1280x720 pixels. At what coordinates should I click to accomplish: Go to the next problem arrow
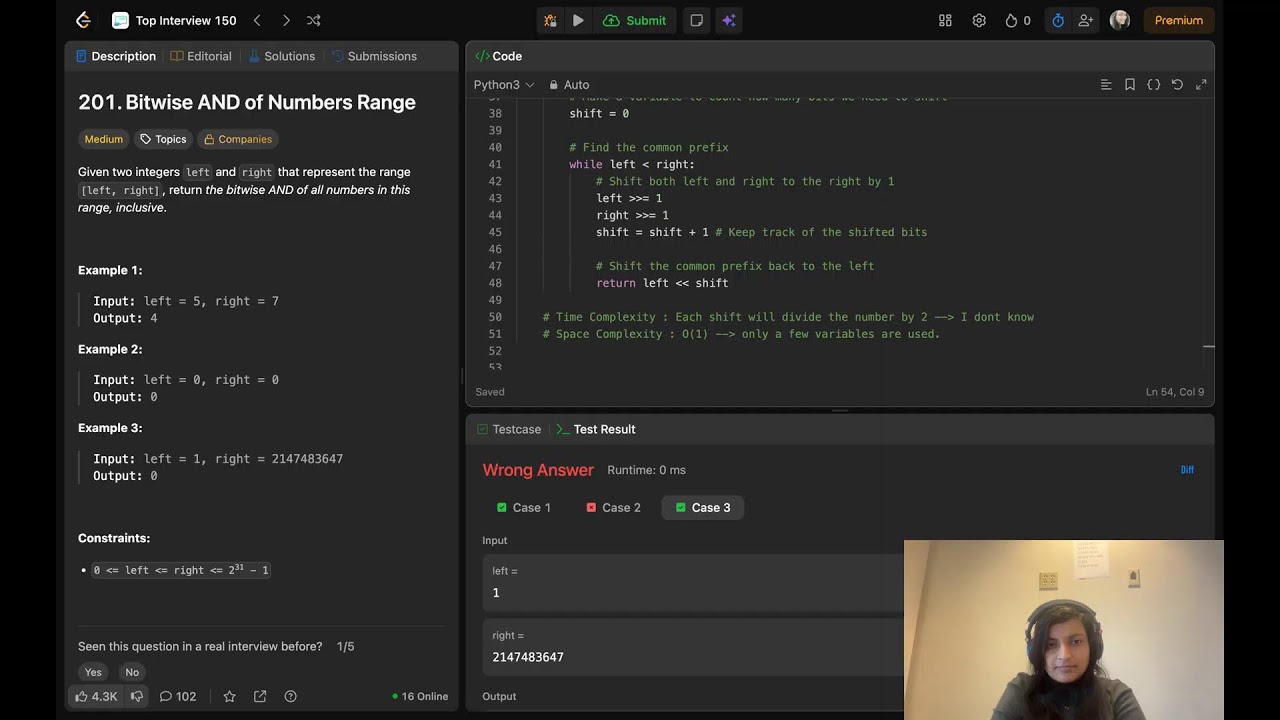[x=286, y=20]
